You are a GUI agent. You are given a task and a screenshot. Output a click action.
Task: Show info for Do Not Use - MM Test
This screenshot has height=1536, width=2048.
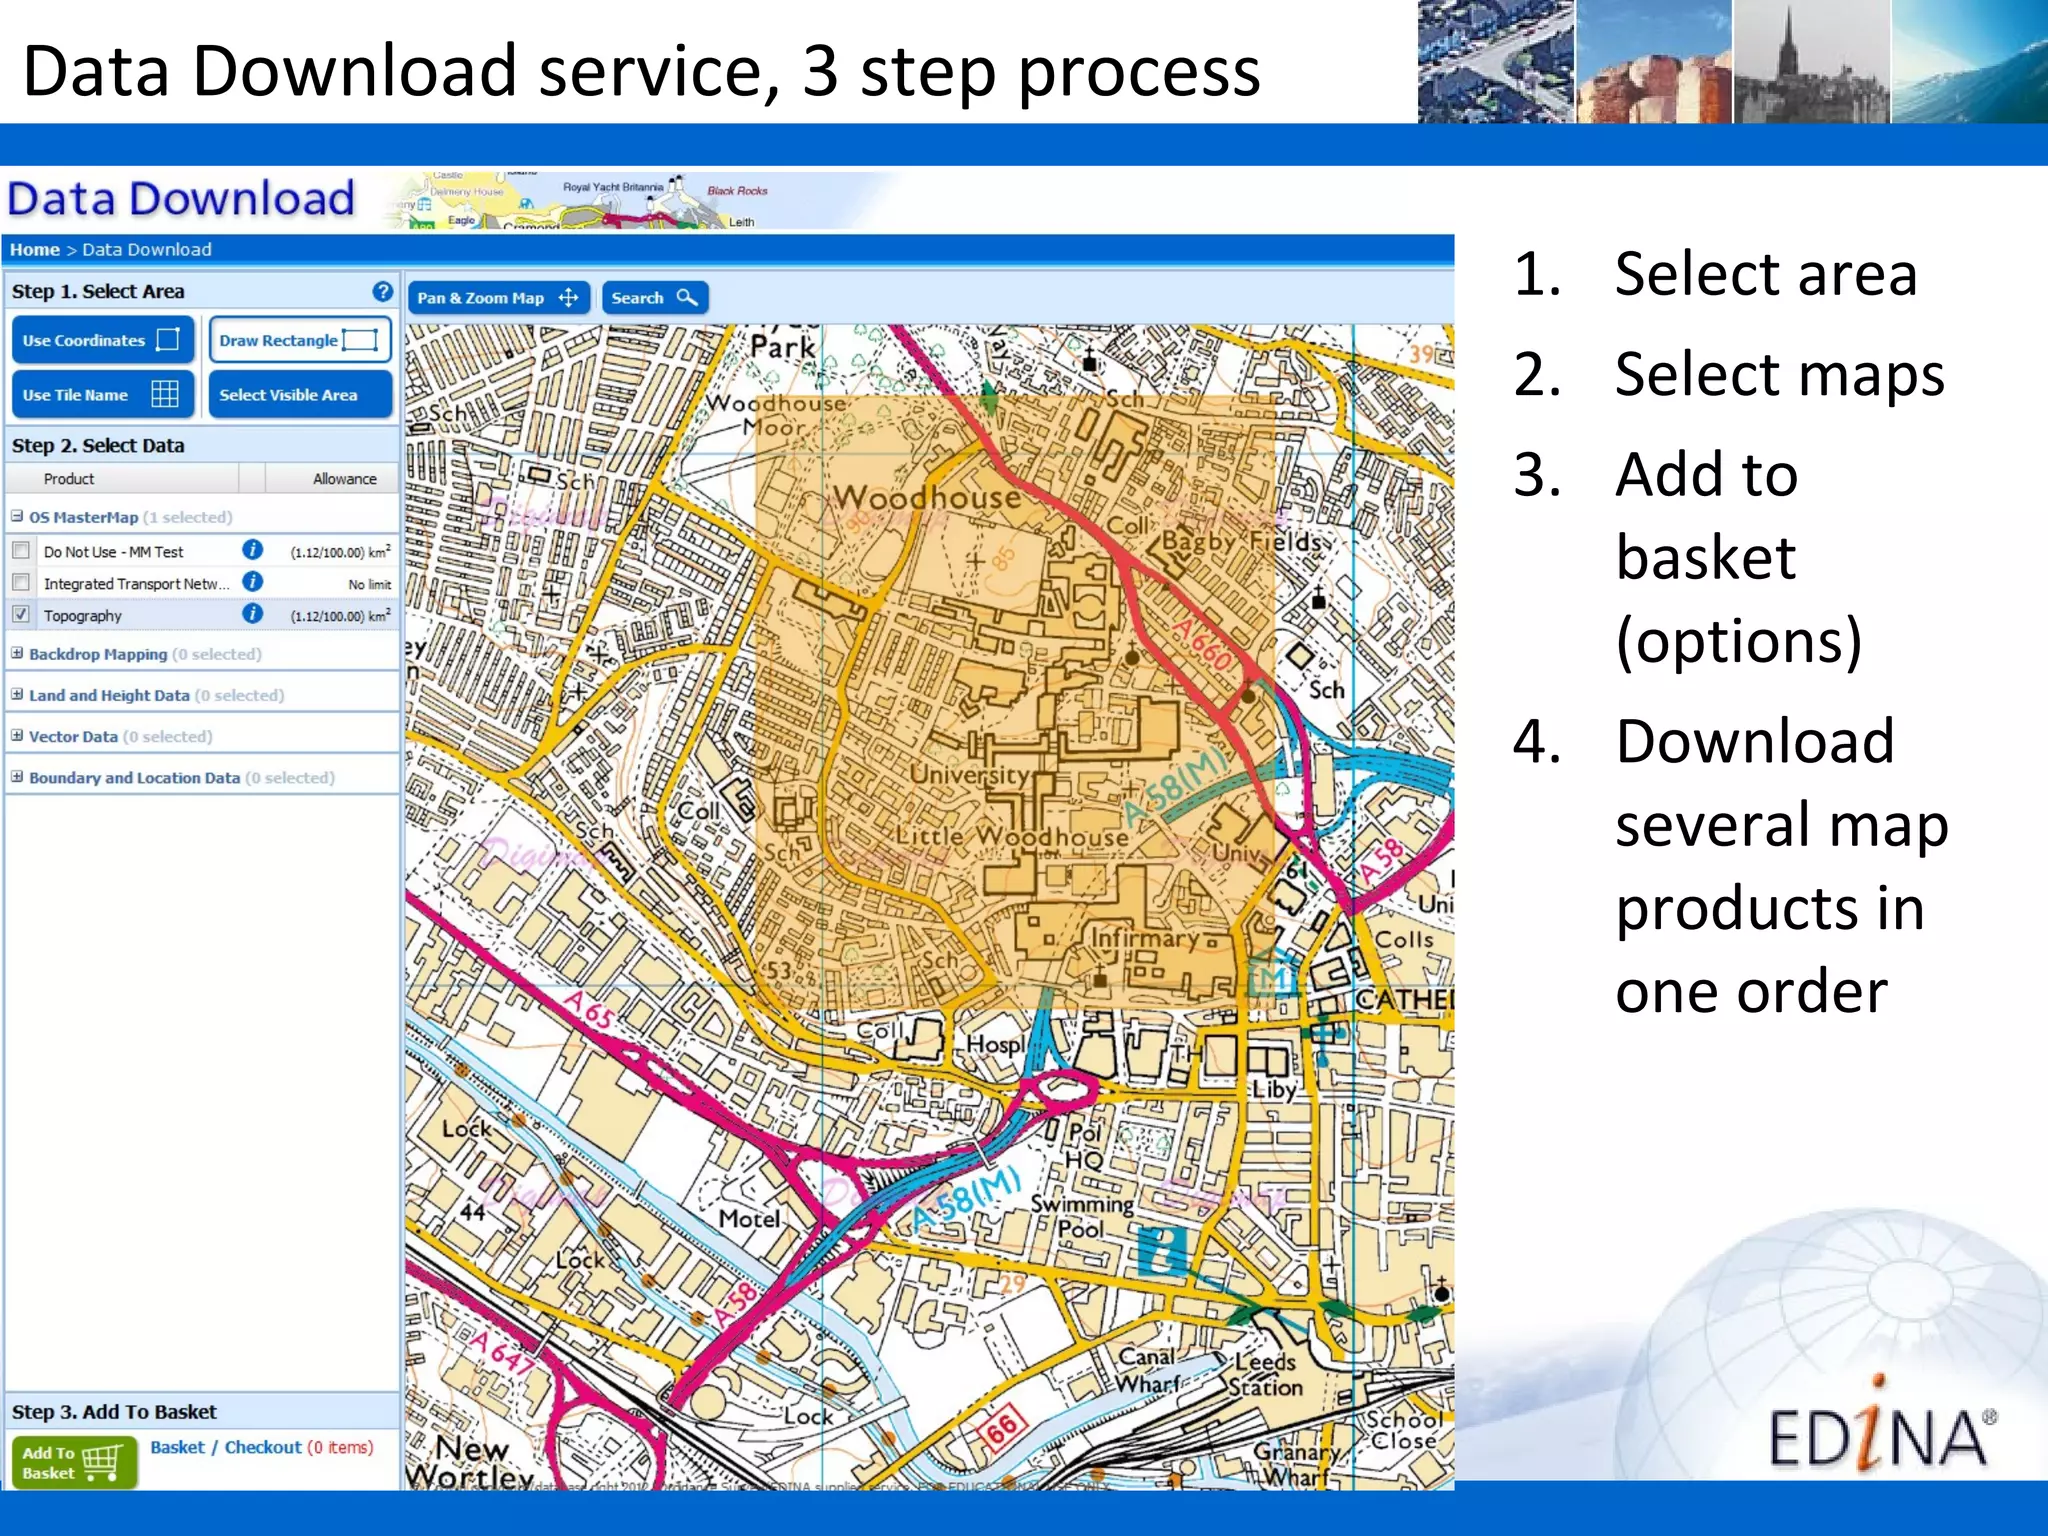pos(253,549)
